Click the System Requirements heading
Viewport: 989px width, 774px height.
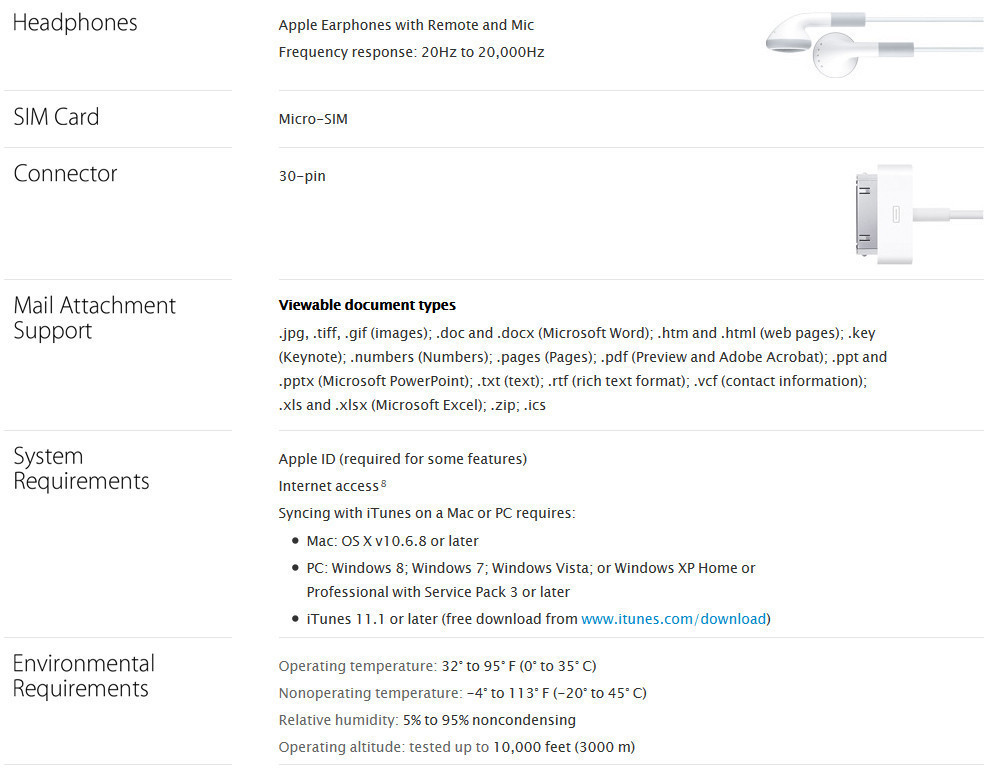tap(81, 469)
